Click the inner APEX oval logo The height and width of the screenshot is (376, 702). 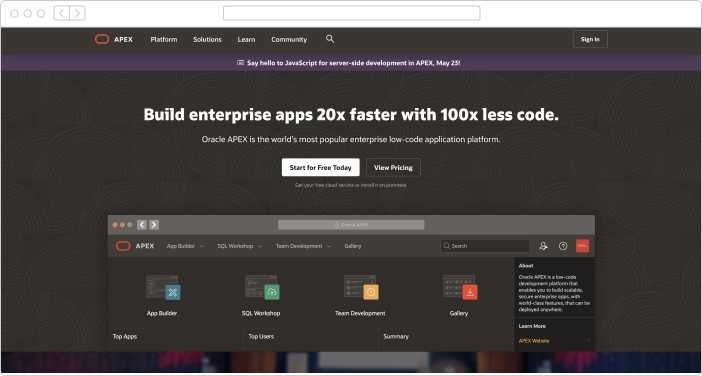click(123, 246)
